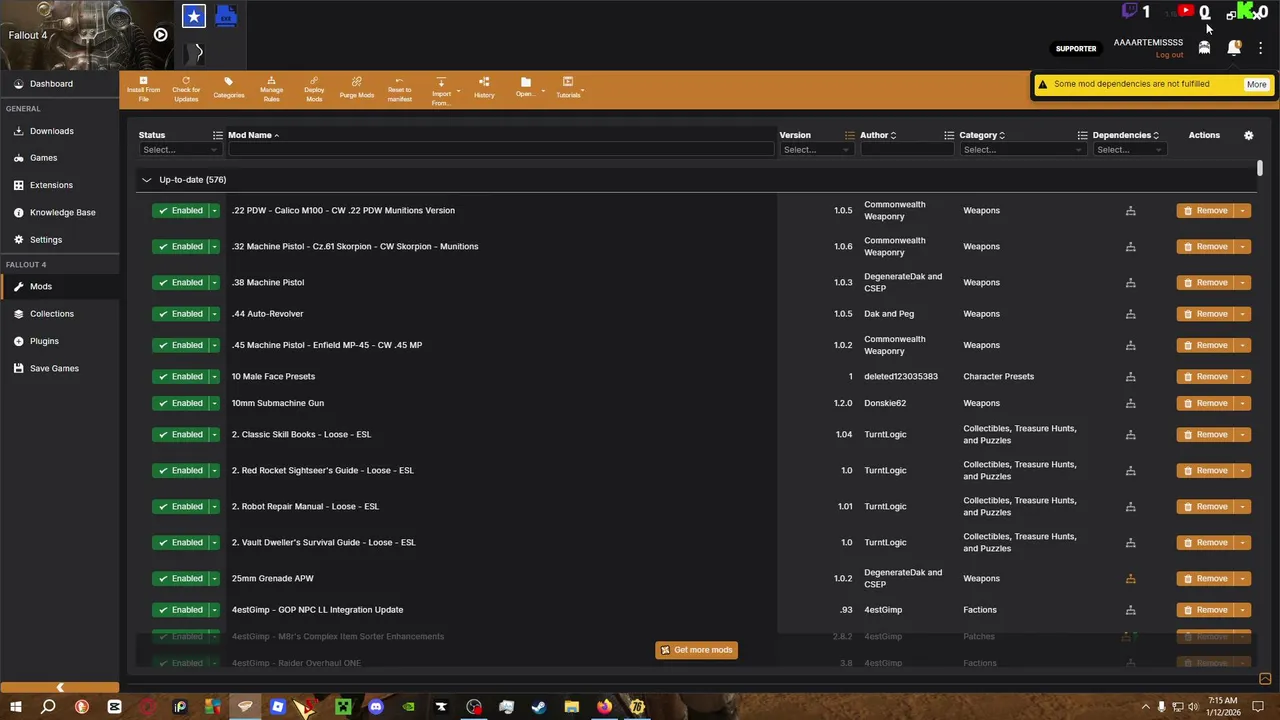
Task: Disable the .32 Machine Pistol Skorpion mod
Action: point(179,247)
